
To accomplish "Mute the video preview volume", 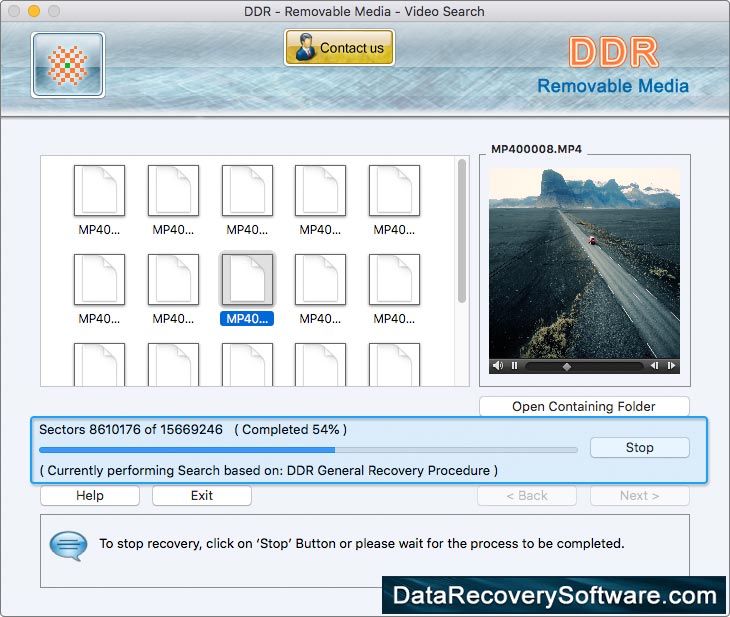I will click(x=498, y=366).
